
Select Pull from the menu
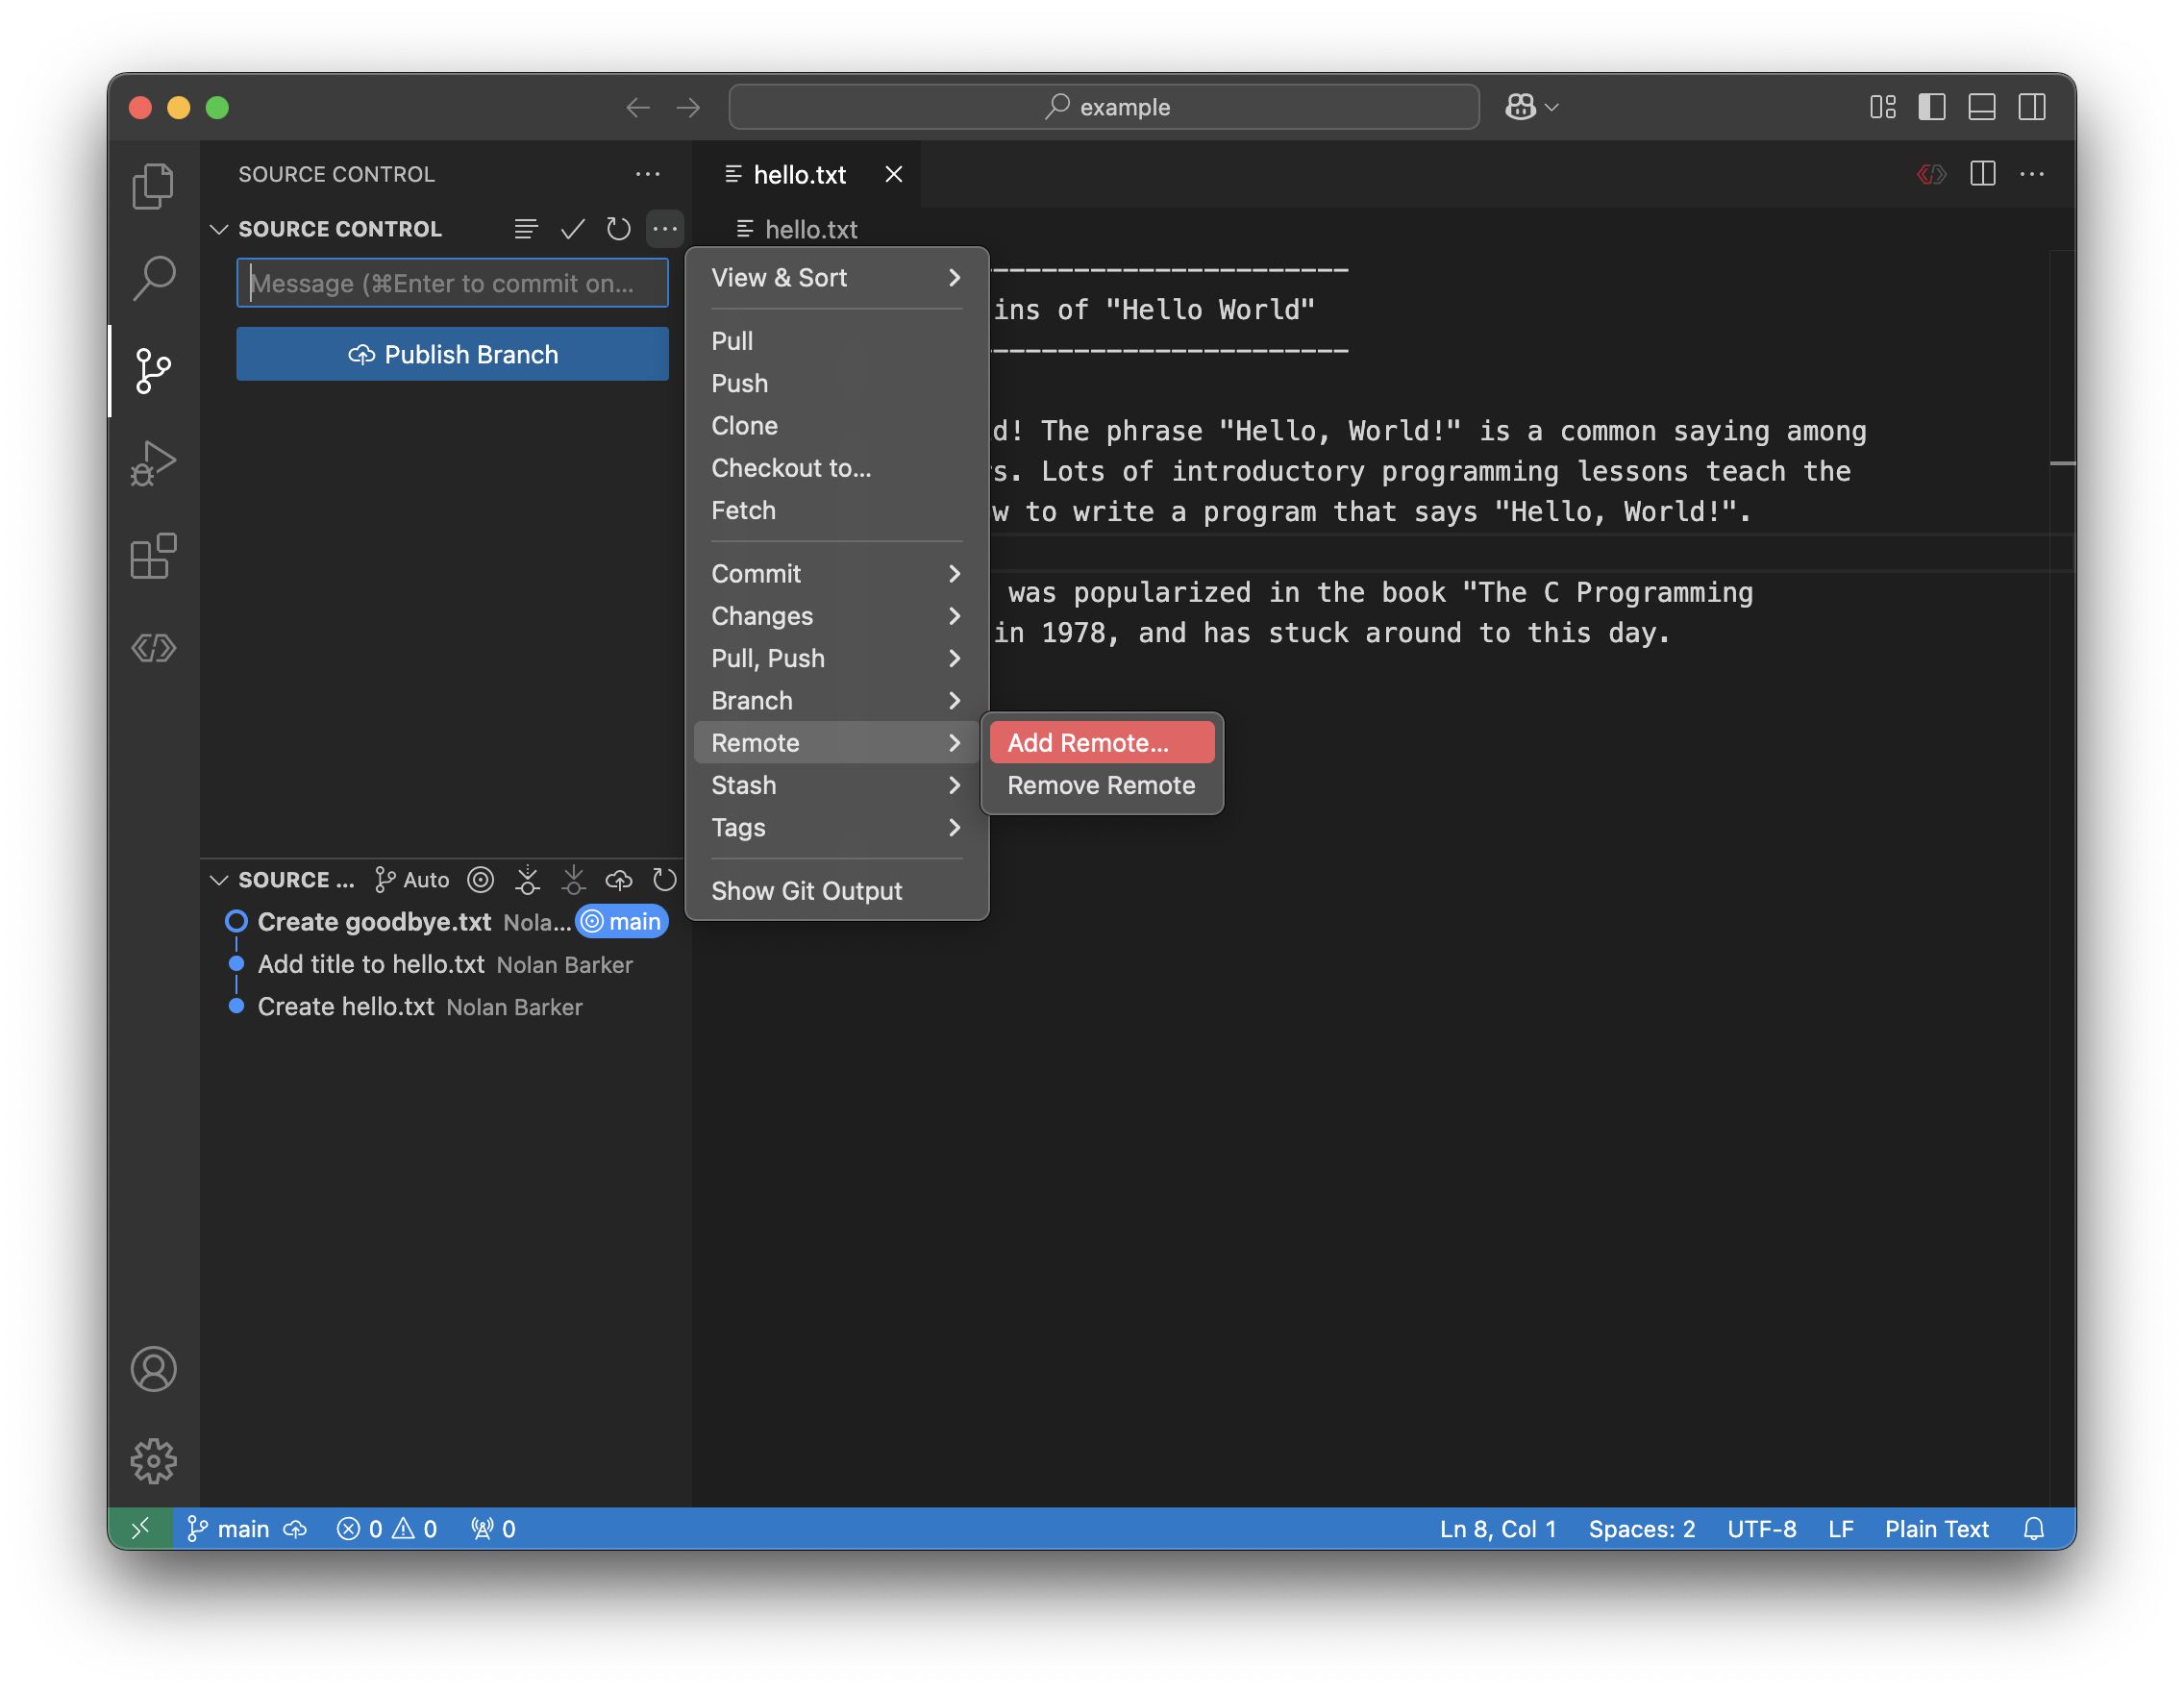coord(836,341)
